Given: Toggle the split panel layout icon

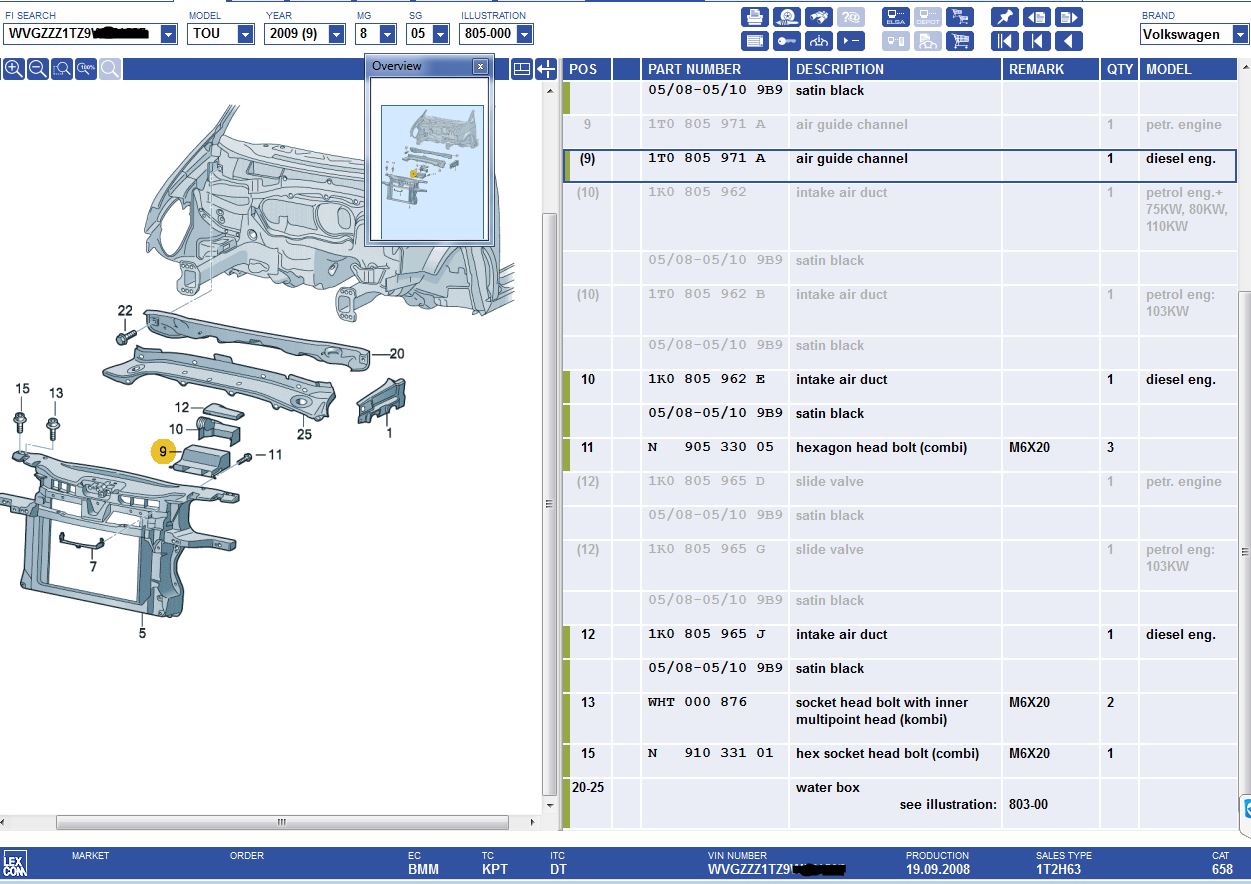Looking at the screenshot, I should (x=521, y=69).
